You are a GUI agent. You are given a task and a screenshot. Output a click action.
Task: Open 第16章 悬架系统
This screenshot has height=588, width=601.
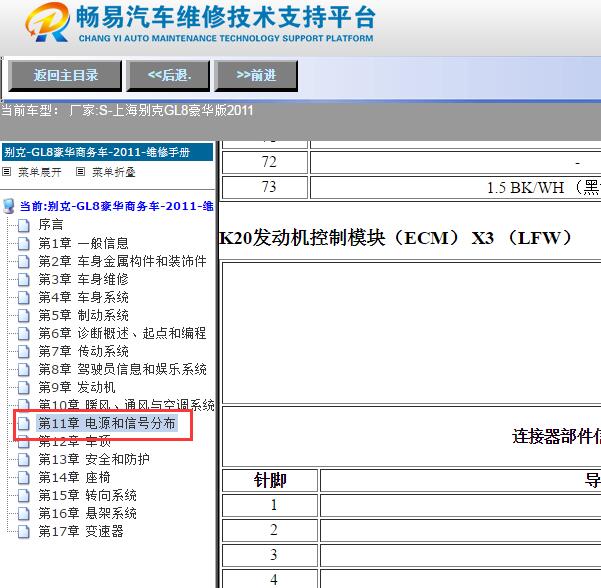pyautogui.click(x=87, y=513)
